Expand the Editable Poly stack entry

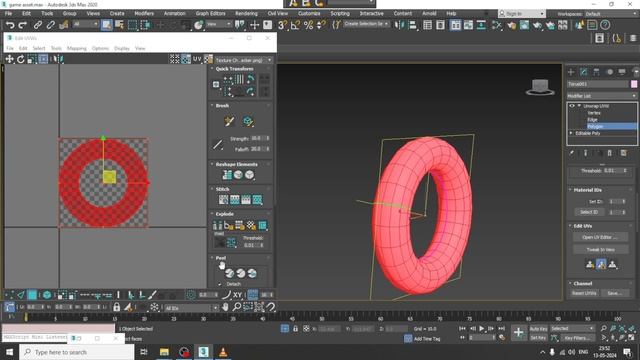tap(571, 133)
